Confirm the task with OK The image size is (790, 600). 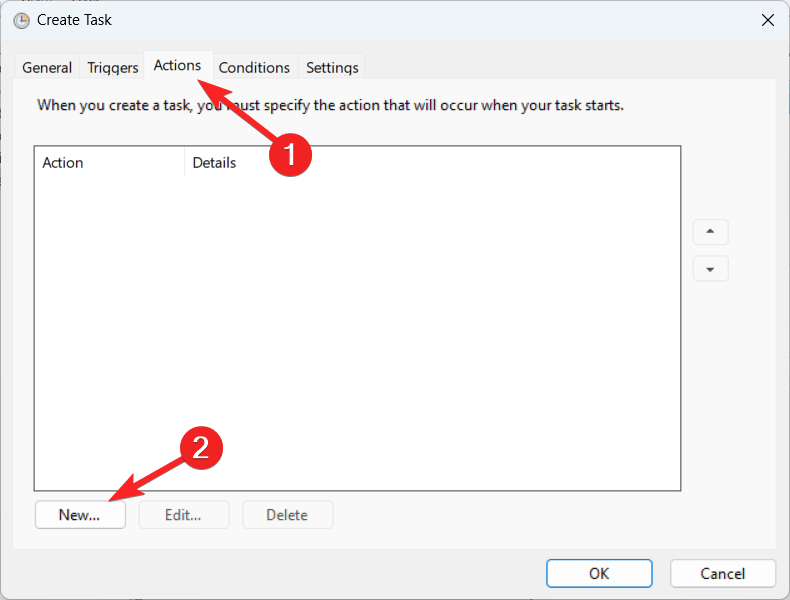click(599, 573)
